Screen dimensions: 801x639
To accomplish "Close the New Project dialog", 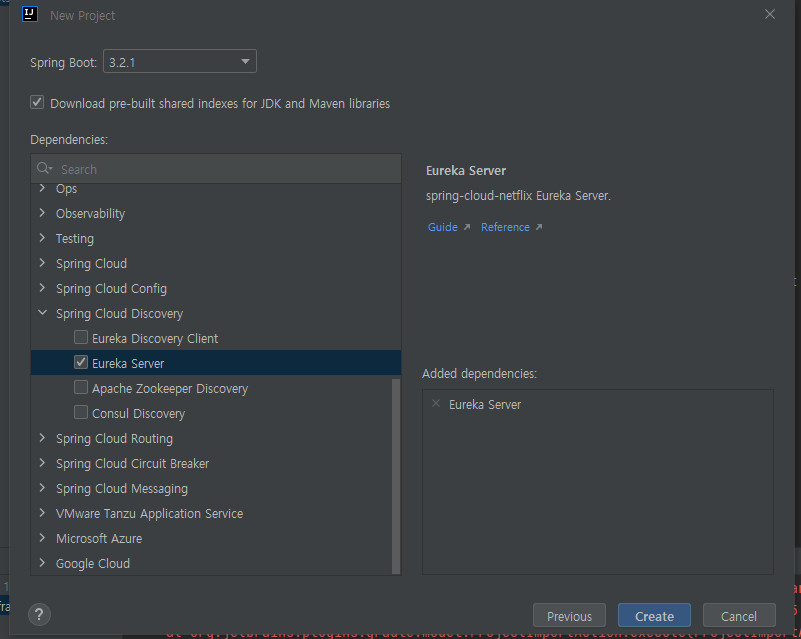I will (770, 14).
